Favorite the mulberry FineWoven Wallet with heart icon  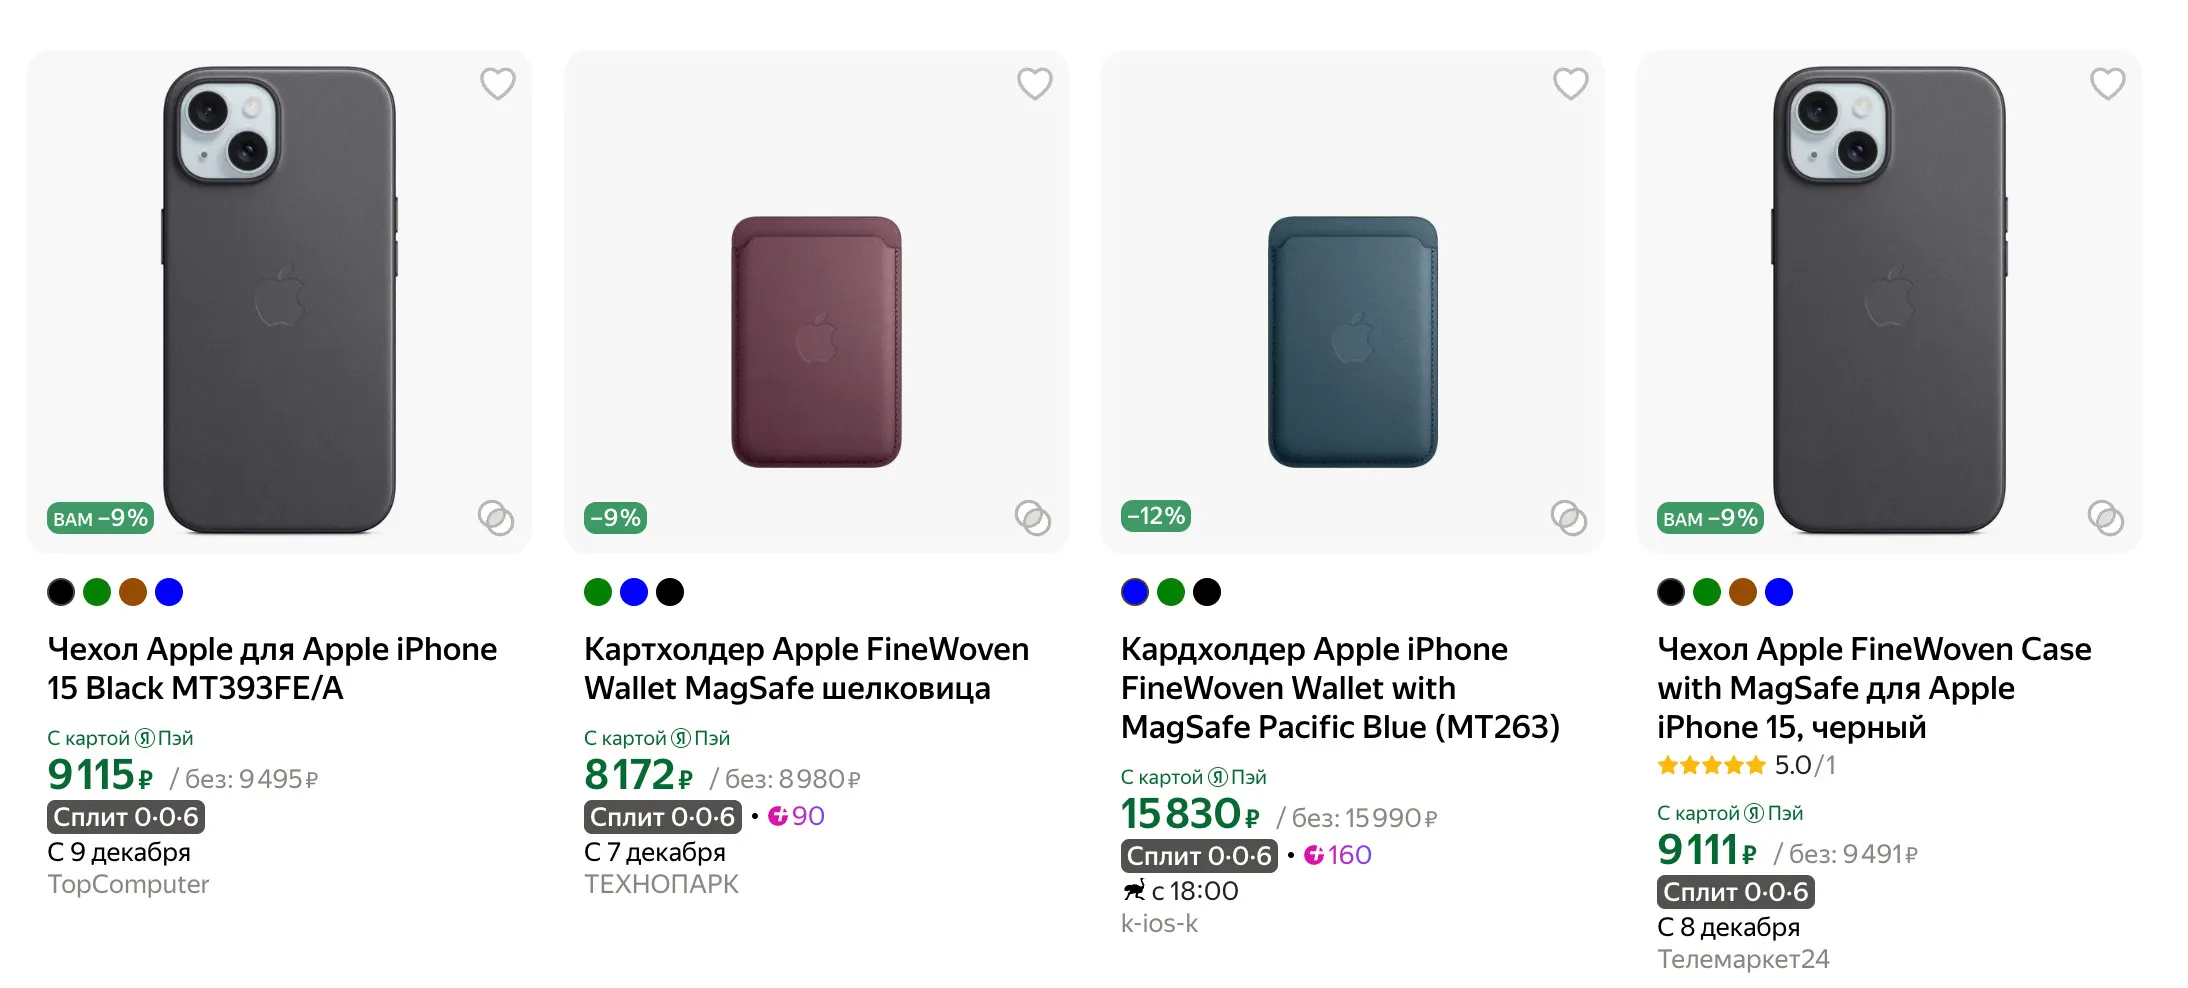1034,84
